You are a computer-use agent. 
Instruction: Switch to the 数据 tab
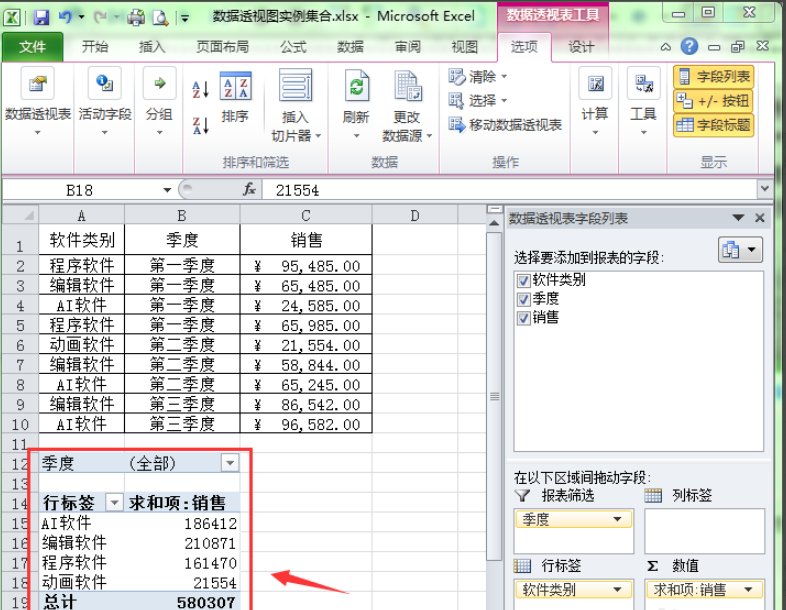coord(350,47)
